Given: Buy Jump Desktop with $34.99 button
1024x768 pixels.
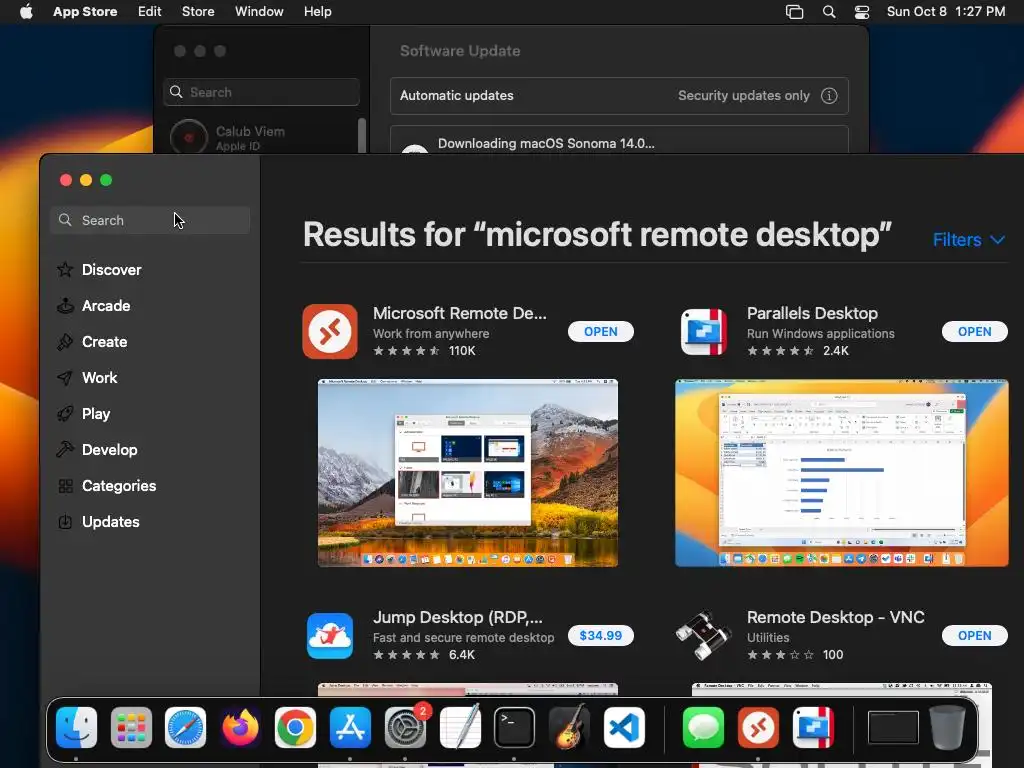Looking at the screenshot, I should [601, 635].
